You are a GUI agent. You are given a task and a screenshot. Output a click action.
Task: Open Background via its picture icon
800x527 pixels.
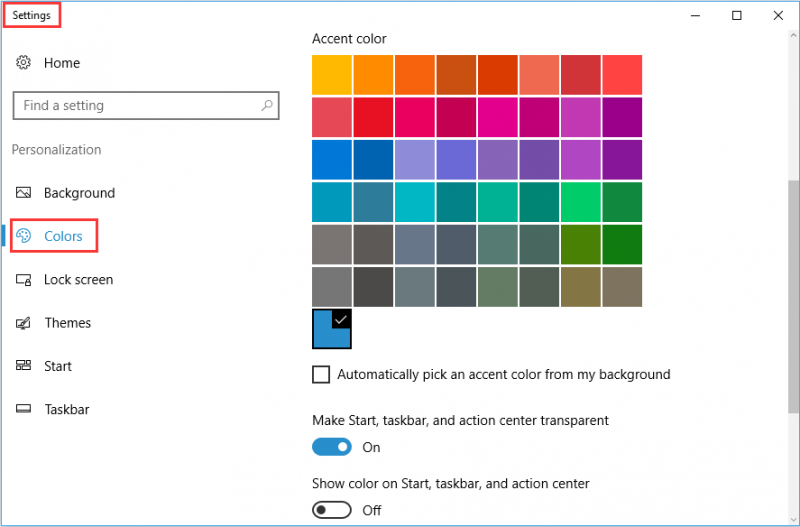pos(23,192)
